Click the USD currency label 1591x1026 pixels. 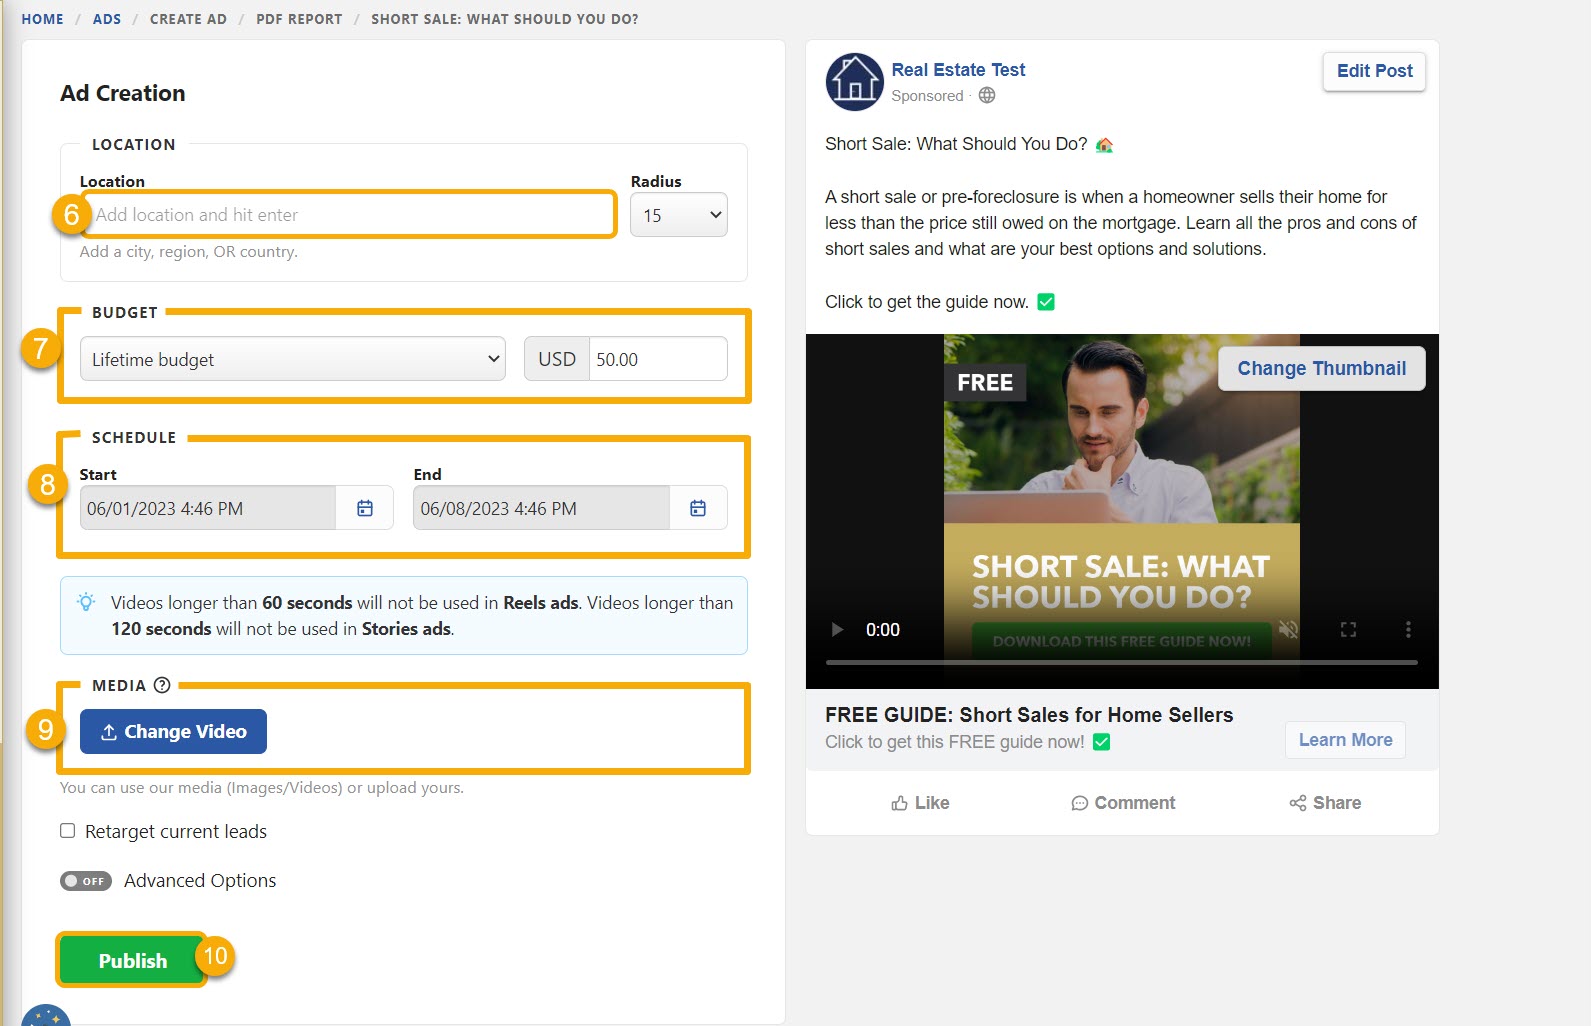pos(557,359)
